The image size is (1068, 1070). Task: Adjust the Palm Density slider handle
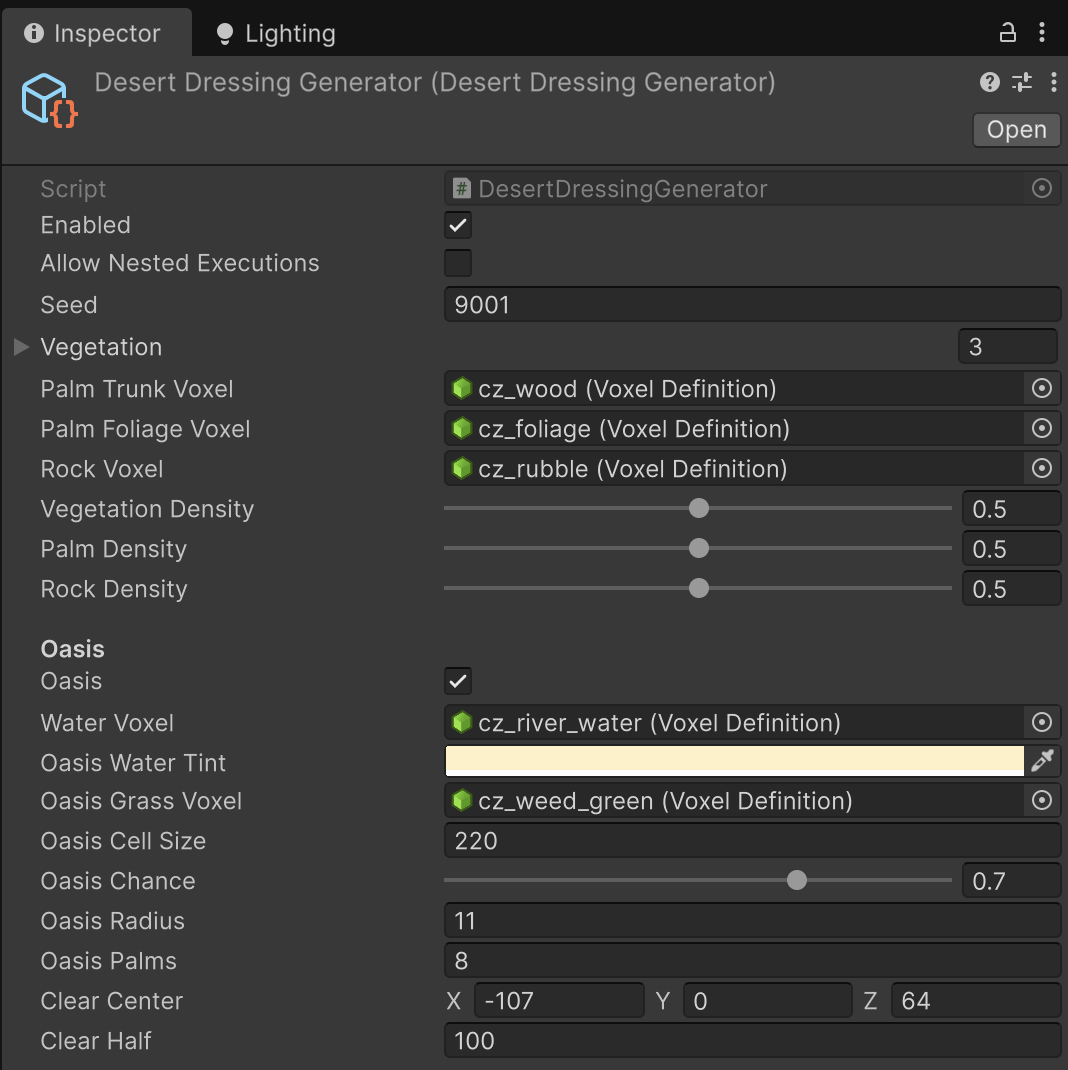[x=699, y=548]
